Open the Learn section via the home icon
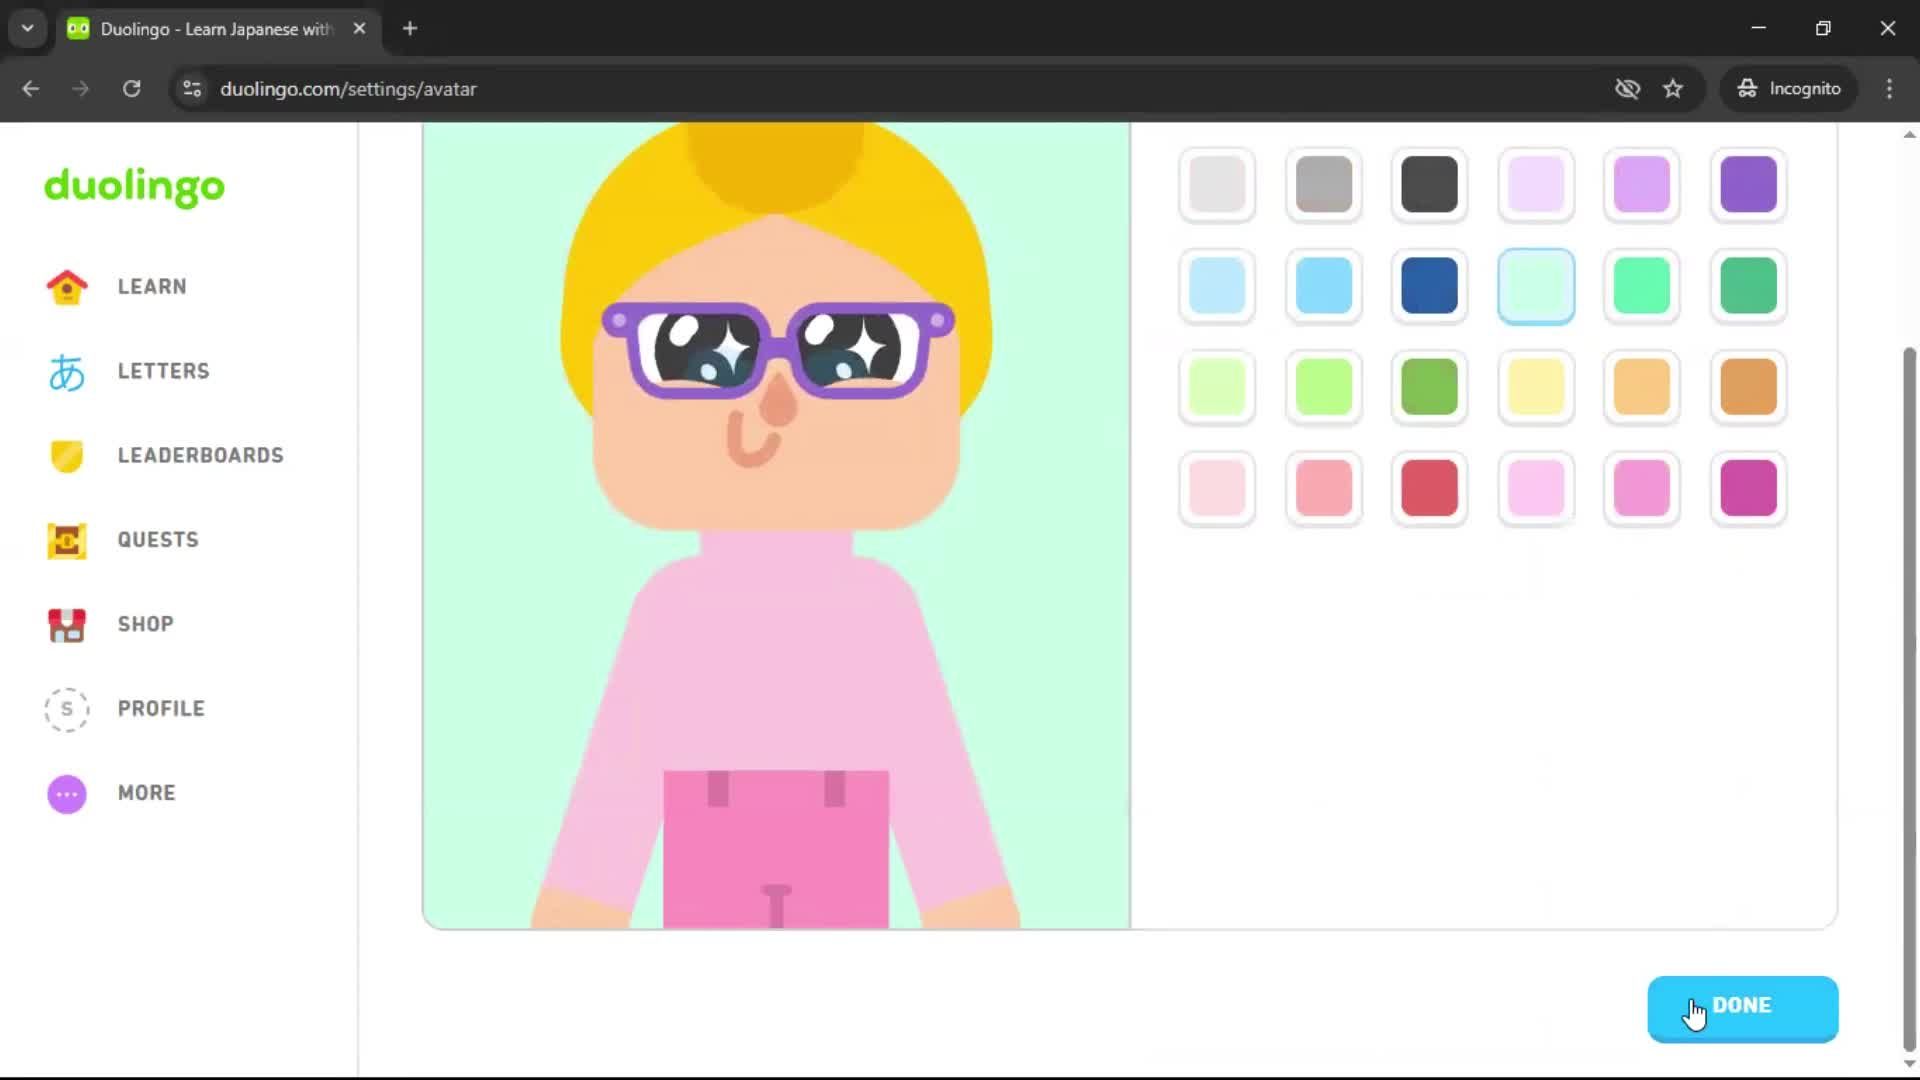This screenshot has width=1920, height=1080. click(66, 286)
